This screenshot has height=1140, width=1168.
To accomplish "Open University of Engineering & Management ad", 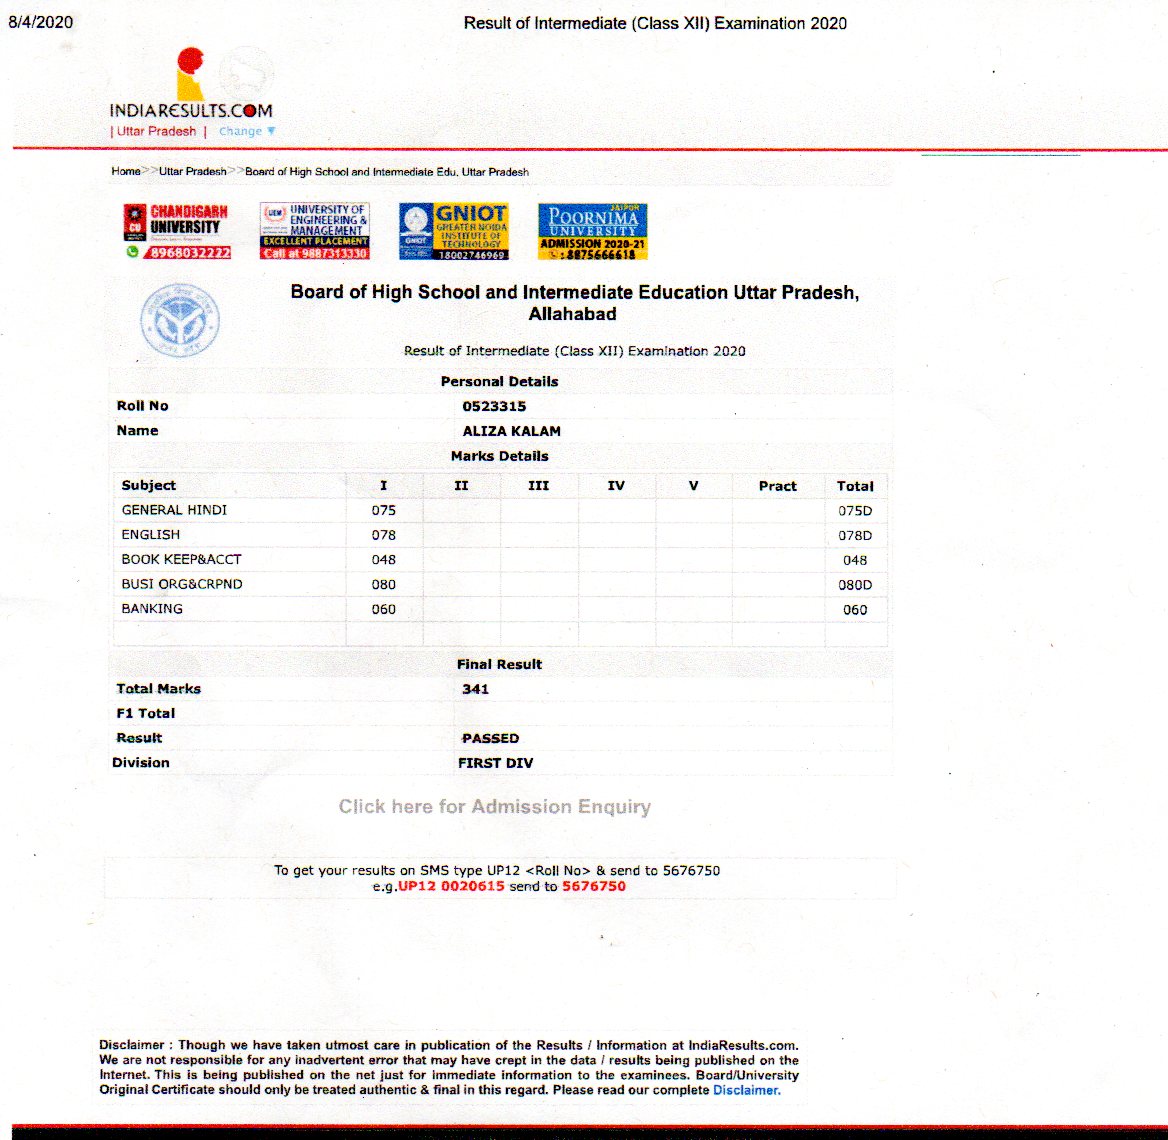I will (314, 231).
